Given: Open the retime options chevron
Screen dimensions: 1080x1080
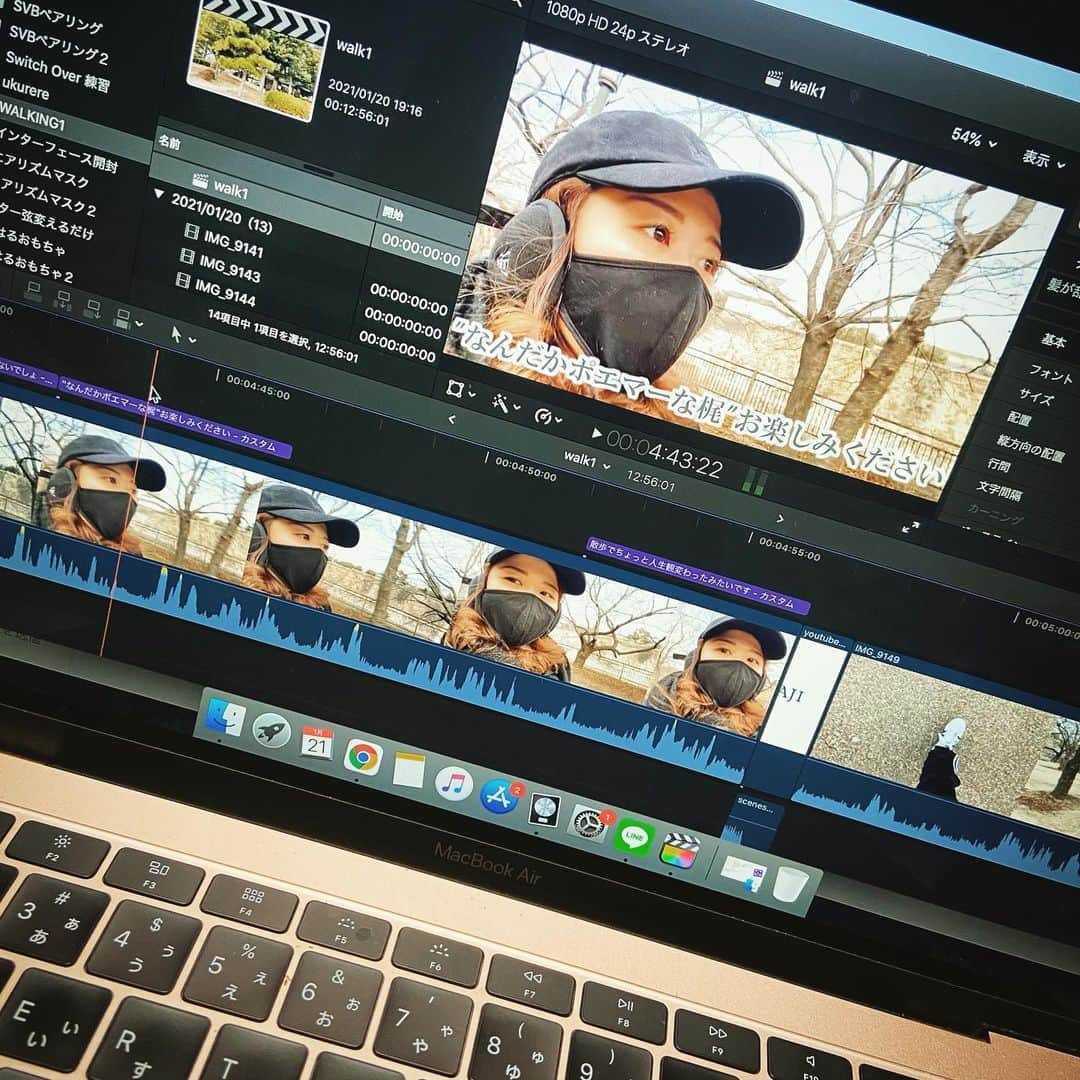Looking at the screenshot, I should pyautogui.click(x=559, y=419).
